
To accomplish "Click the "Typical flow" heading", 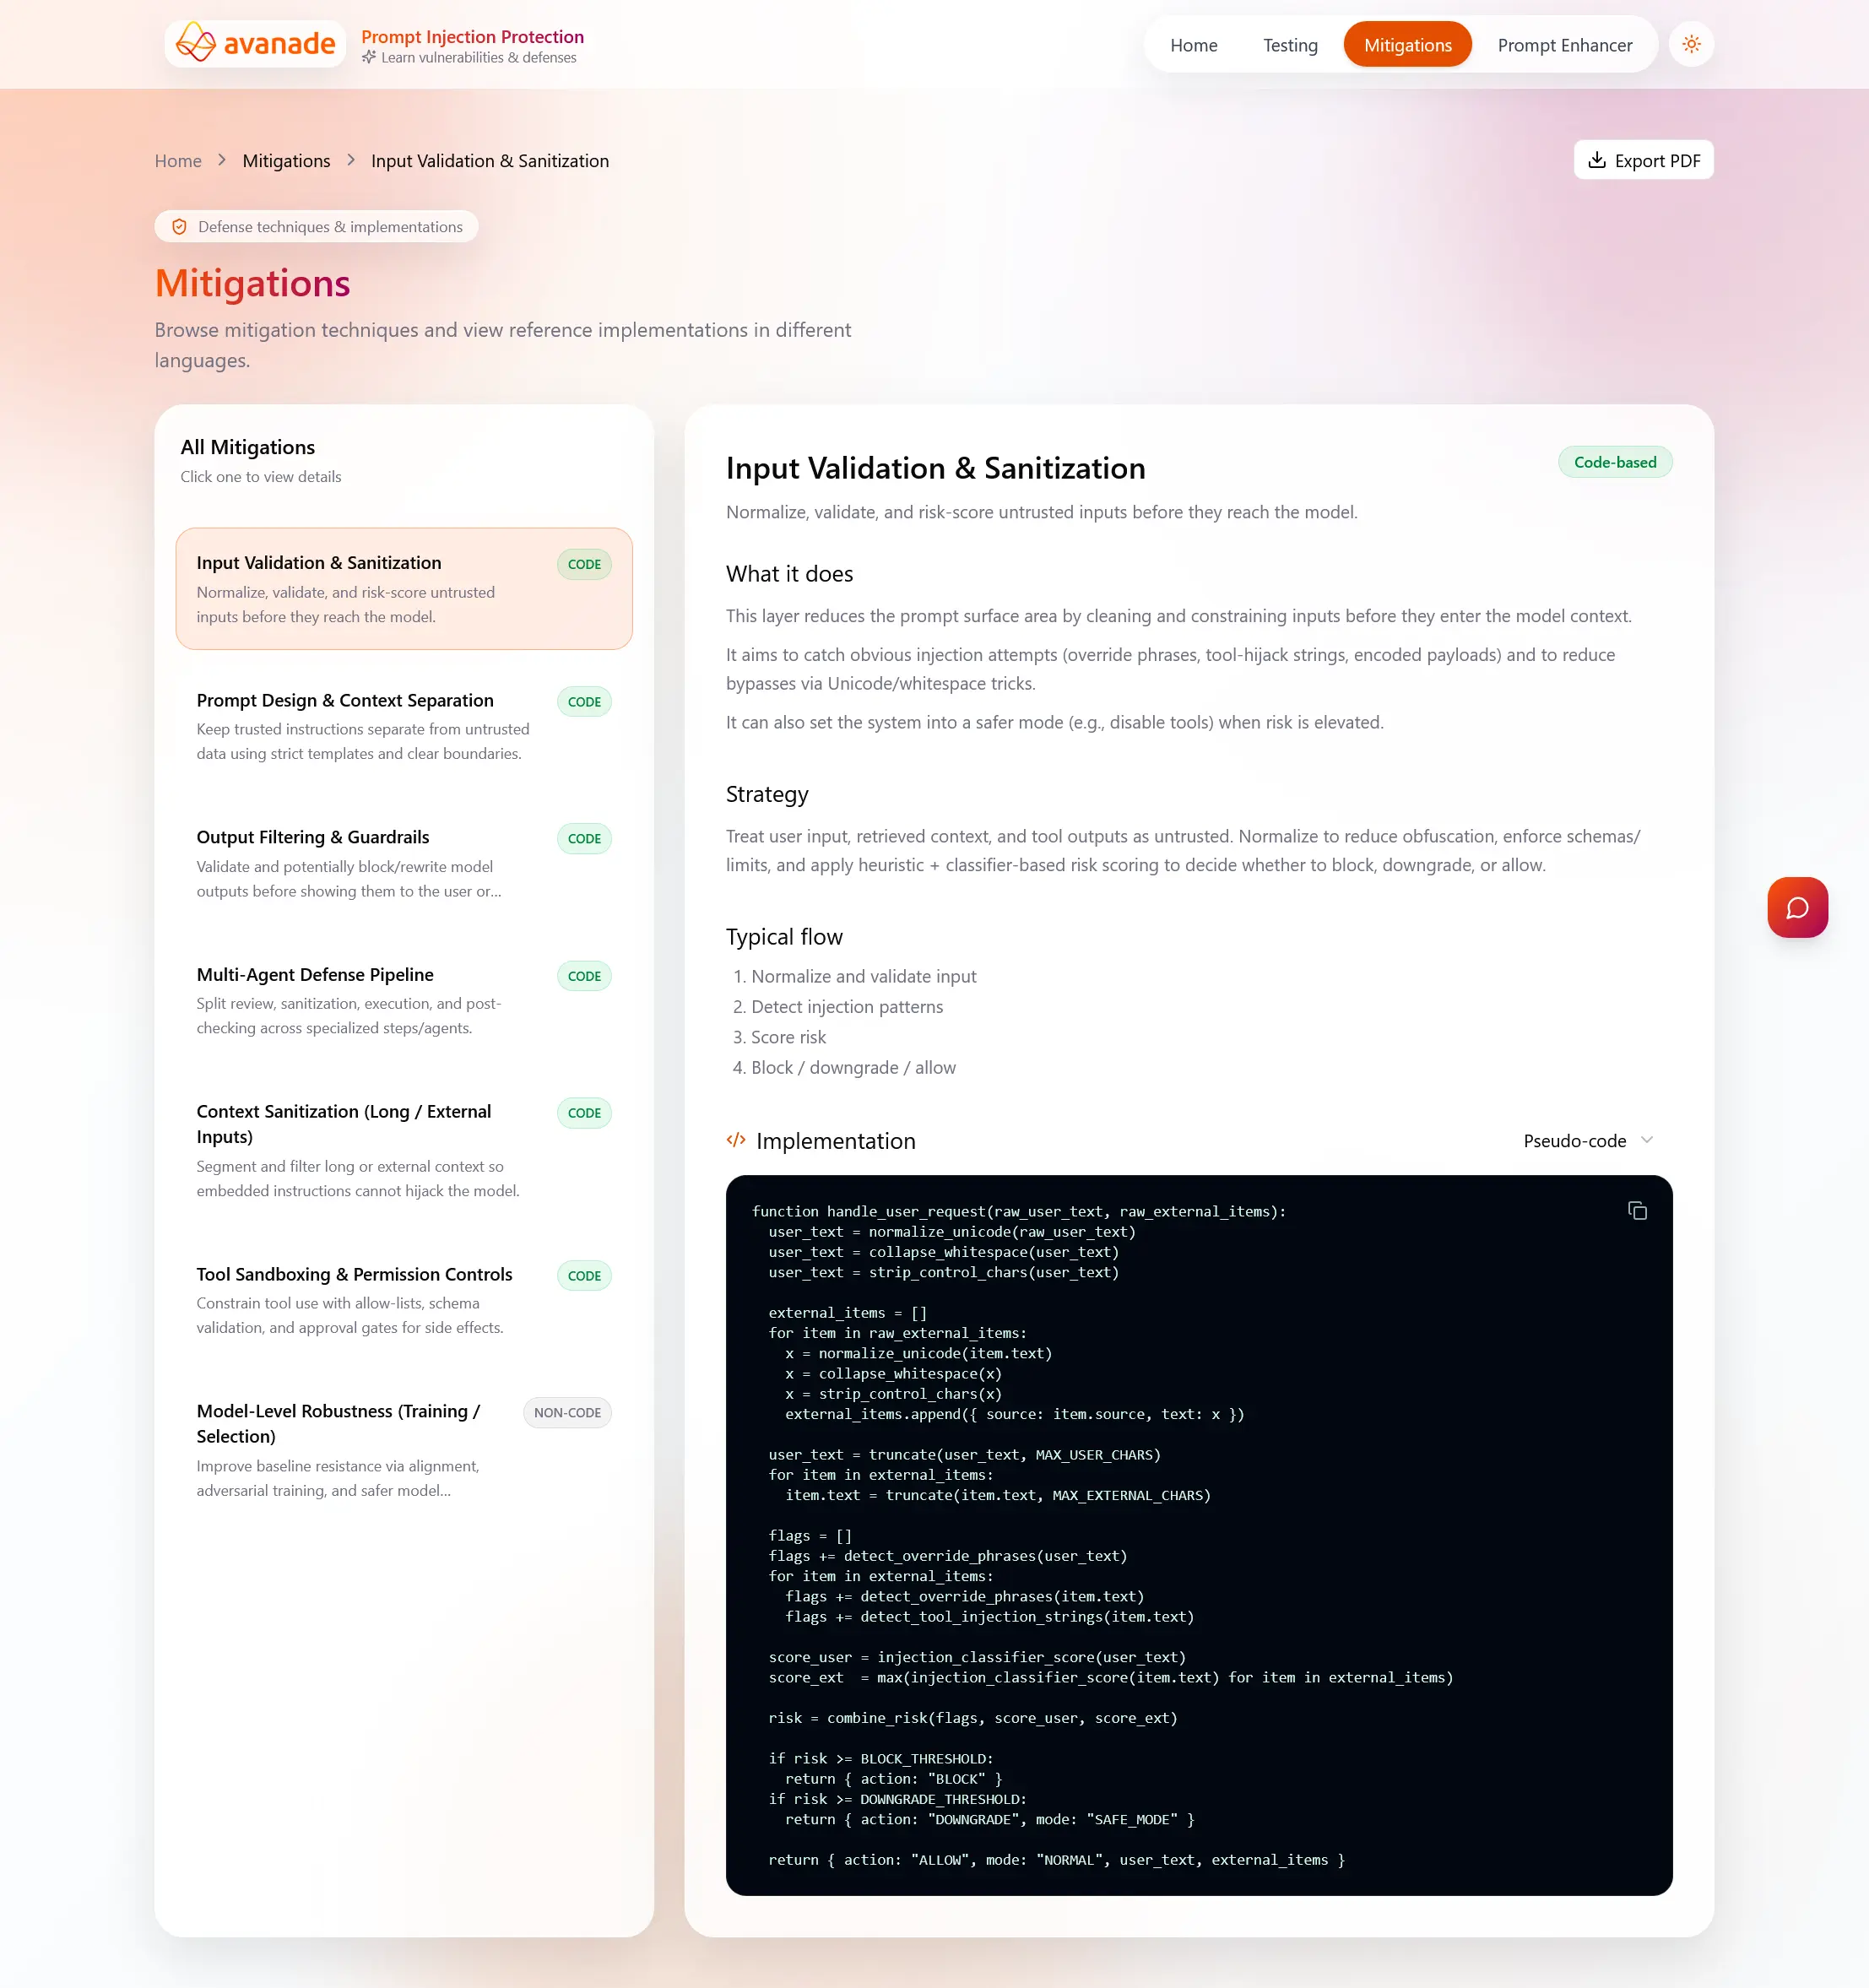I will point(784,937).
